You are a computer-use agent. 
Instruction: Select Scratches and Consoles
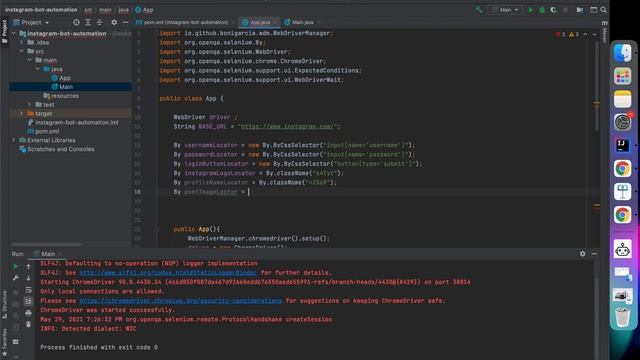(60, 149)
